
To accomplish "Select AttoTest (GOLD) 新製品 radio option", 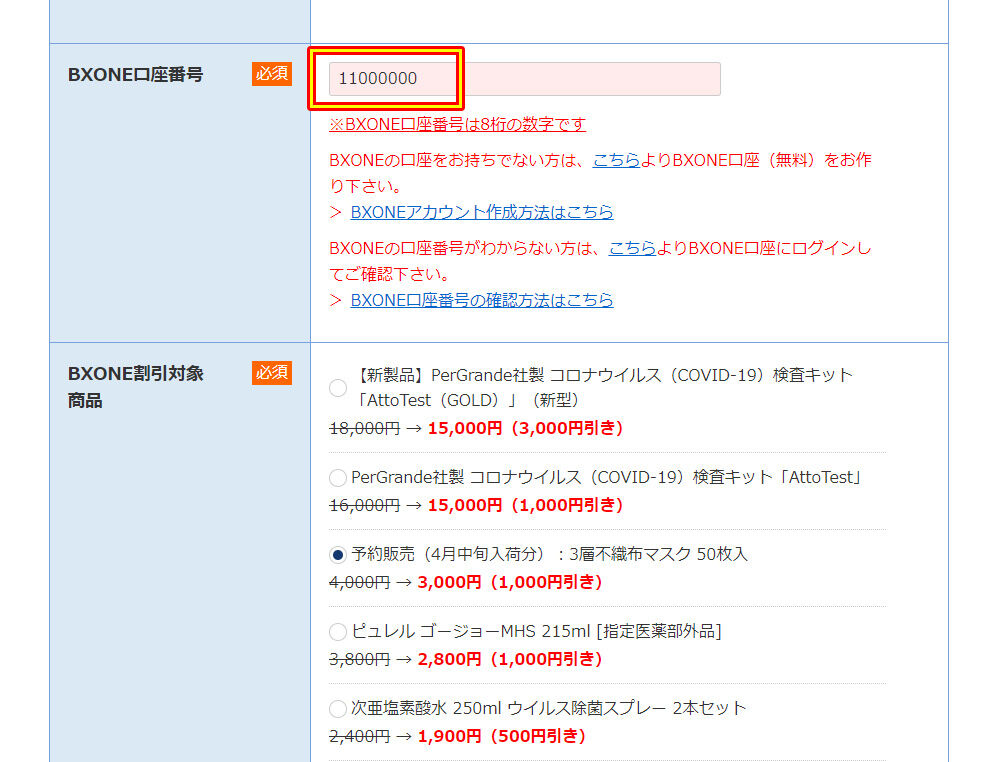I will (x=338, y=388).
